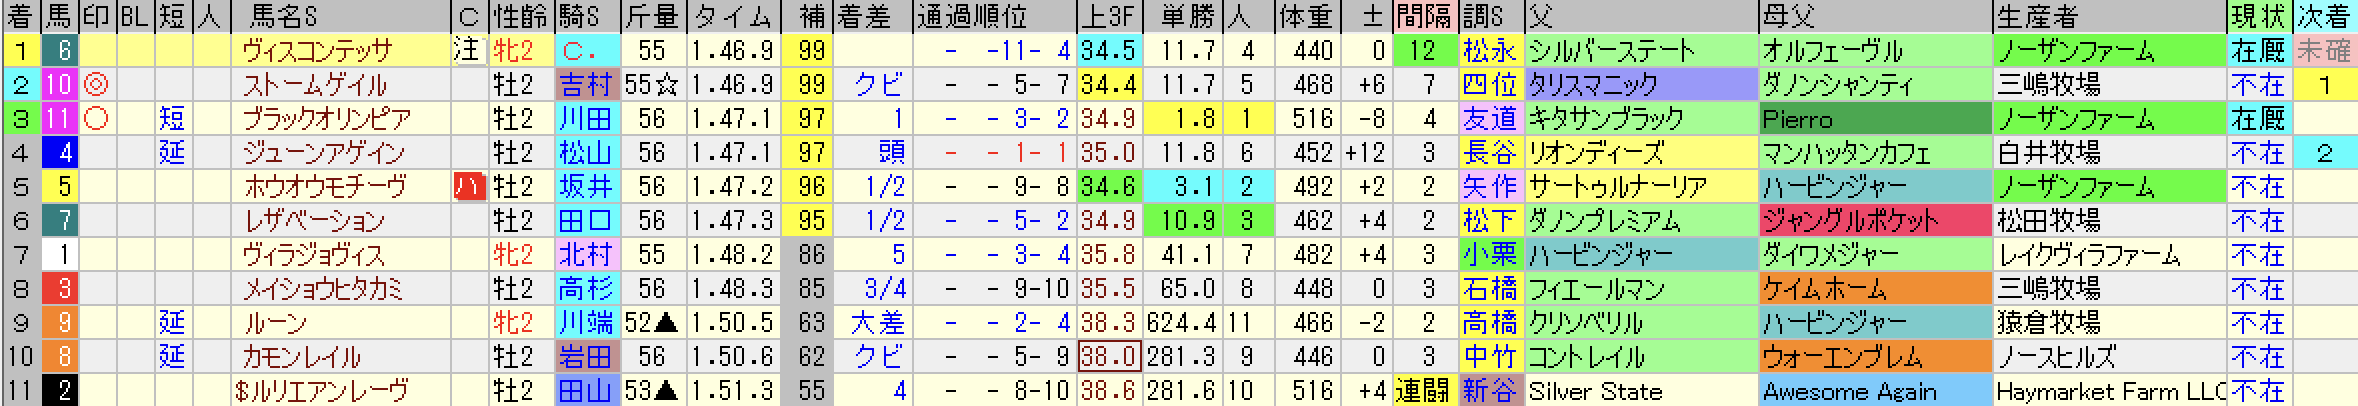Select jockey 川田 in the 騎S column
The image size is (2358, 406).
pos(585,119)
